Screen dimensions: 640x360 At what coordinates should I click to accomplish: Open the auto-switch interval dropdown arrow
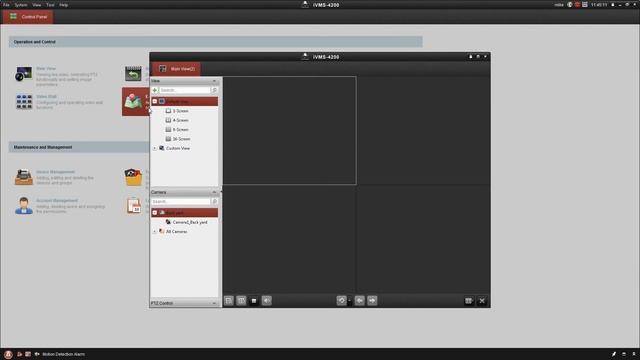coord(349,301)
